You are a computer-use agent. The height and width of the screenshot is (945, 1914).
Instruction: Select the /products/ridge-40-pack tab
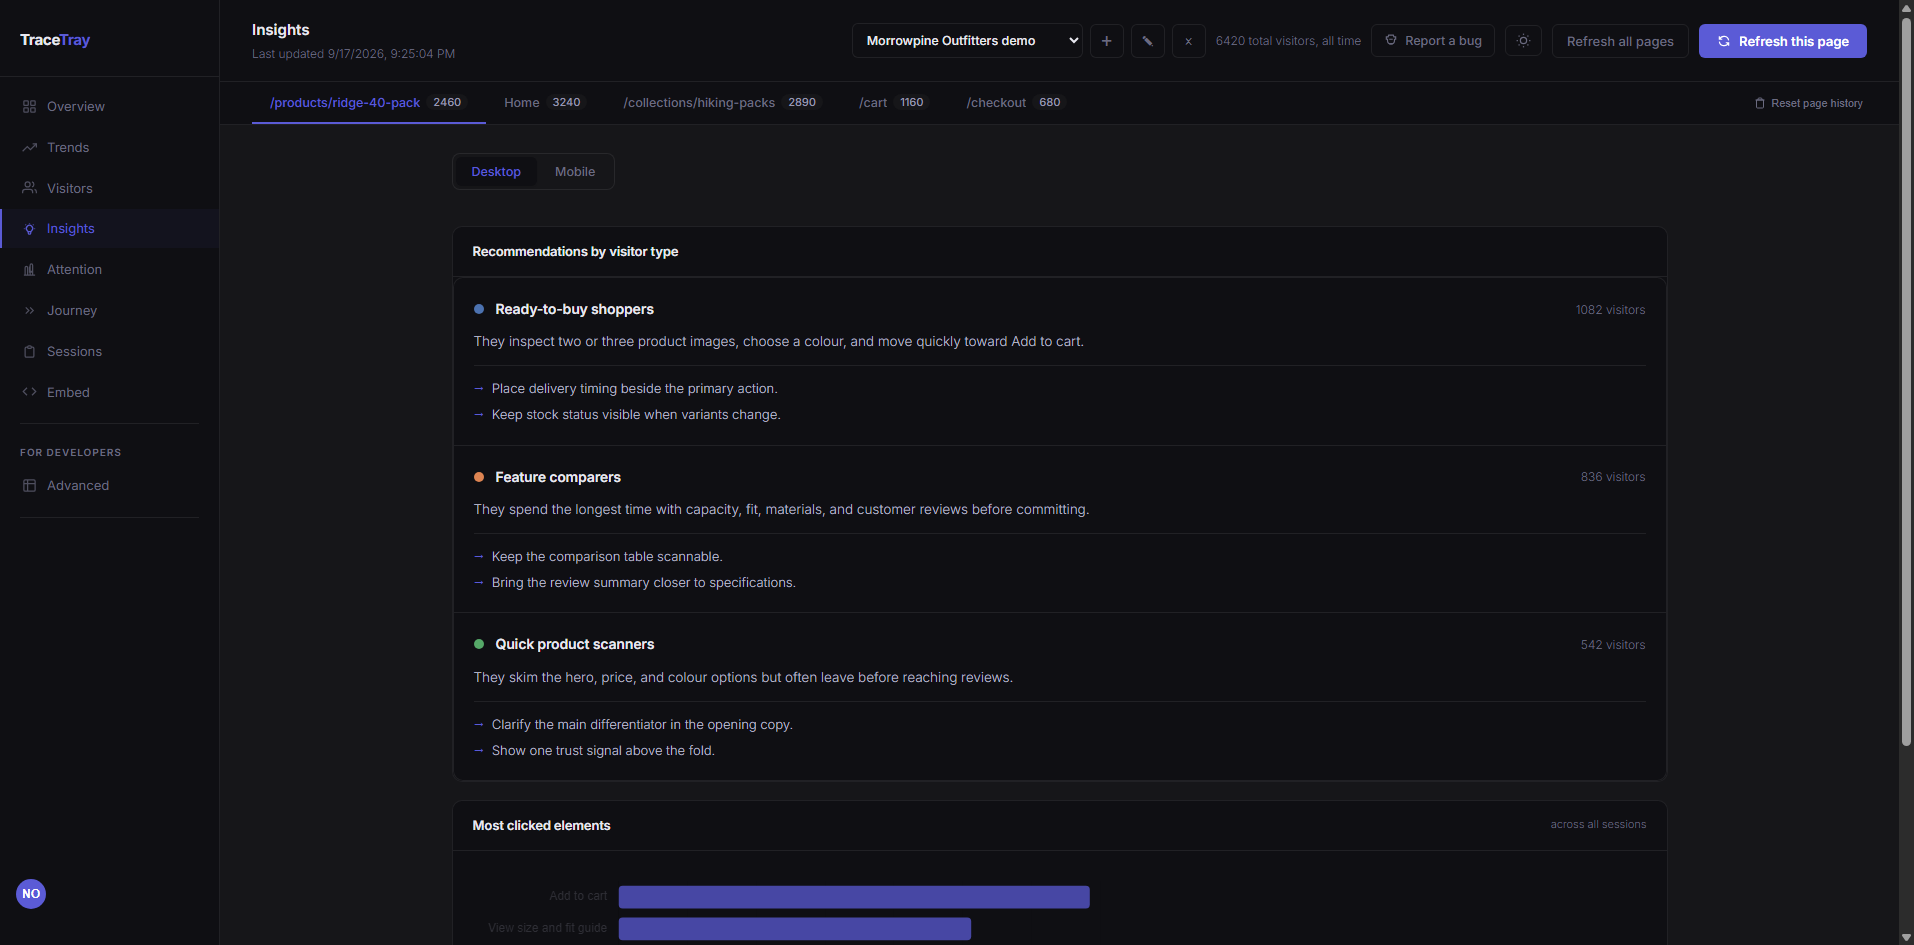(x=368, y=103)
